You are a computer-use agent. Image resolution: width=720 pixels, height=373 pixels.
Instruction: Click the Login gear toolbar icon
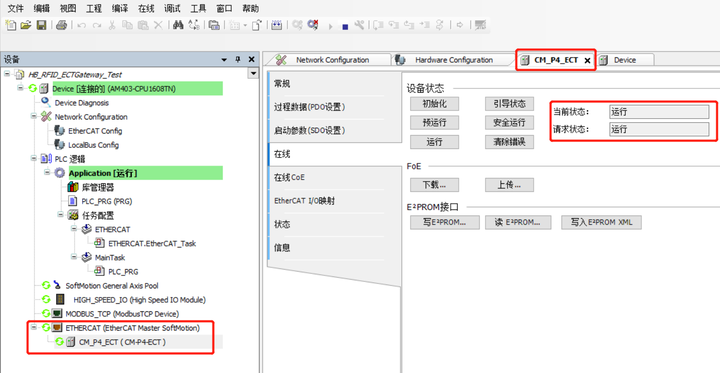pyautogui.click(x=298, y=25)
